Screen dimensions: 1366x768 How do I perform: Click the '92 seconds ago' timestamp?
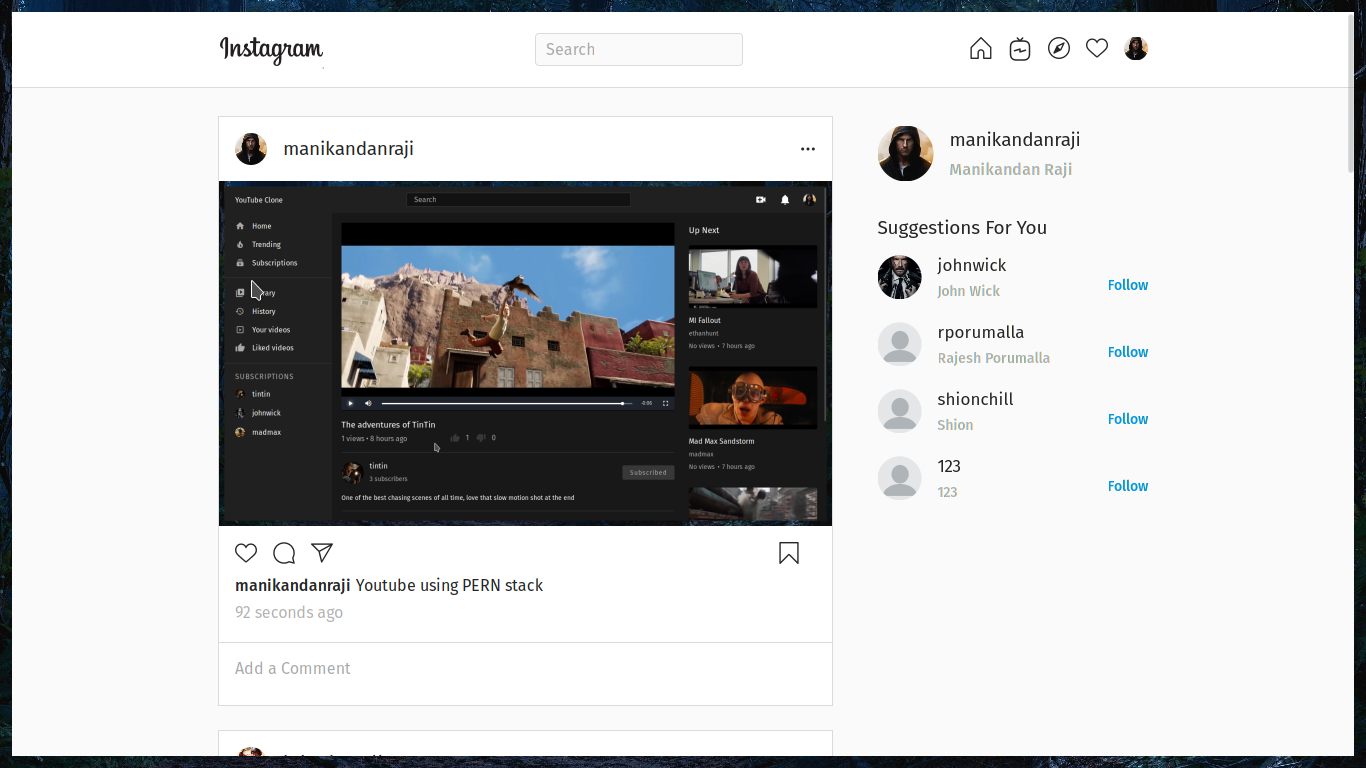tap(289, 612)
